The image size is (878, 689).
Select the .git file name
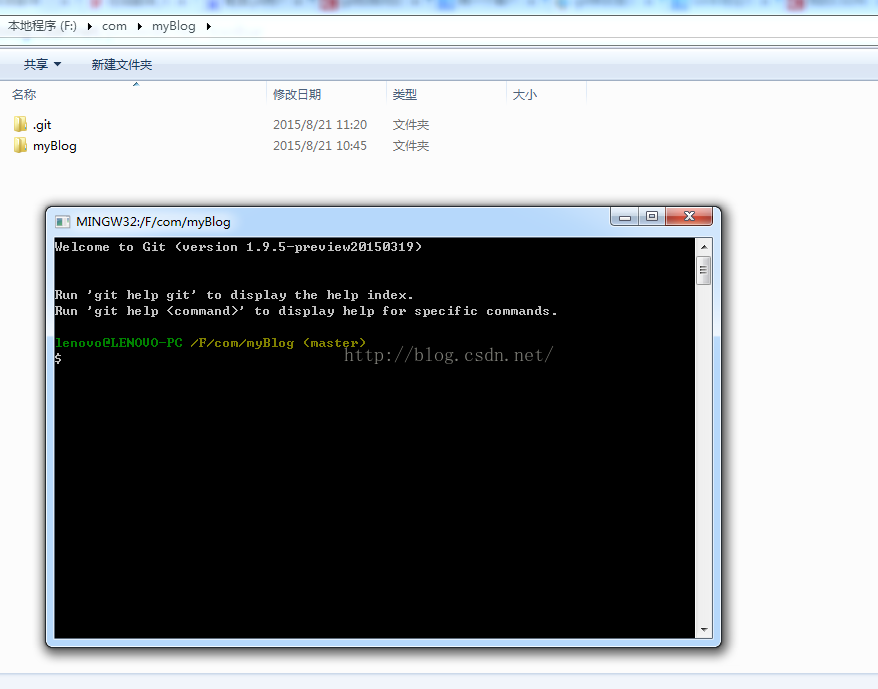click(42, 125)
